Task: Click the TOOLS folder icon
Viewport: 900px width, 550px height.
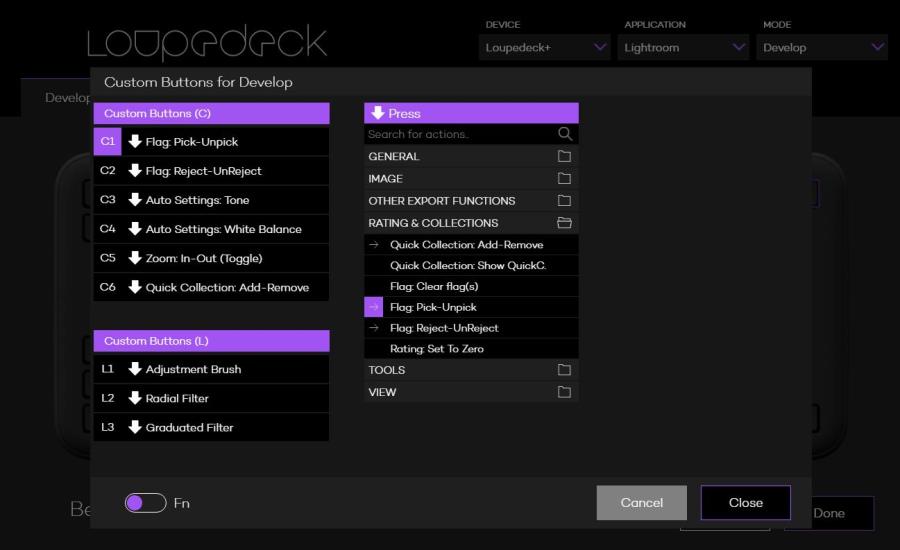Action: tap(564, 370)
